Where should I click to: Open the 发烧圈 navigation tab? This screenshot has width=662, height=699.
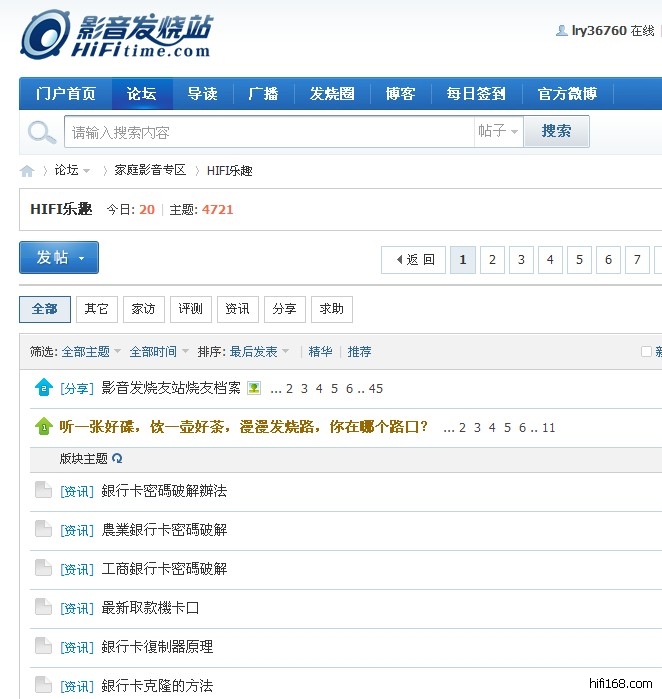click(332, 94)
